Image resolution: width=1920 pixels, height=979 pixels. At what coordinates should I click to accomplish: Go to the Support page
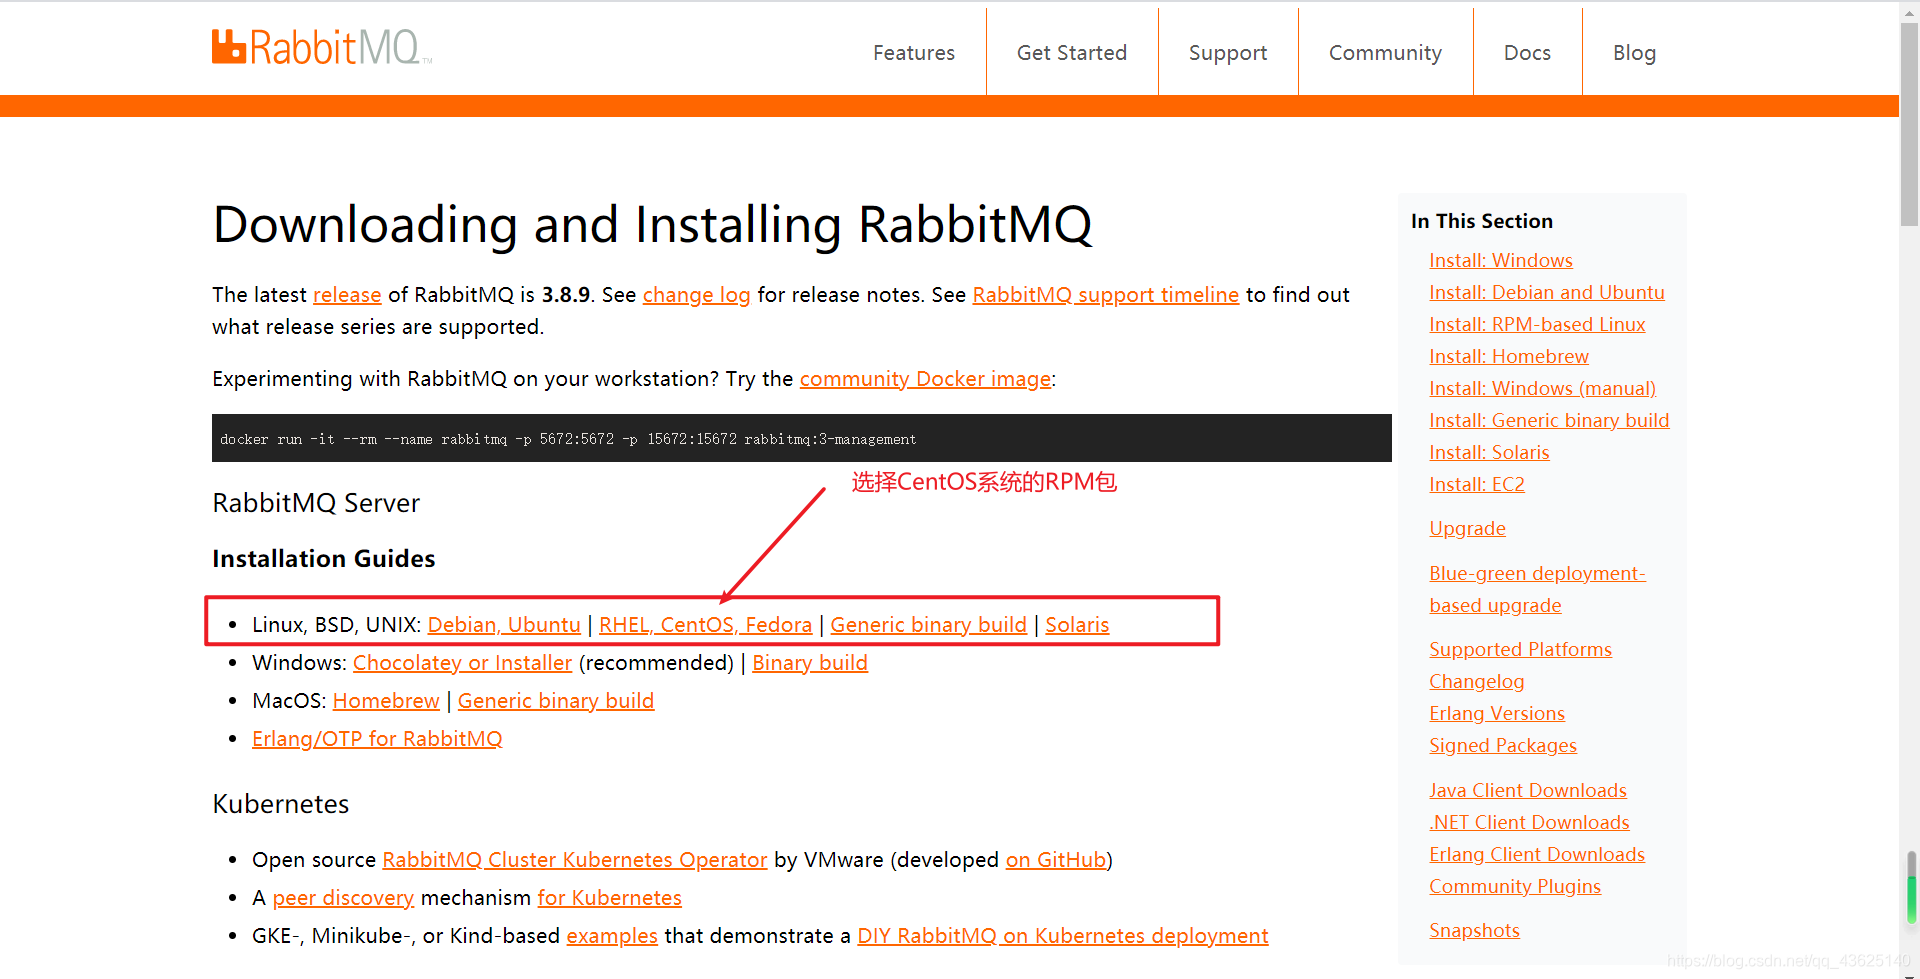[x=1227, y=53]
